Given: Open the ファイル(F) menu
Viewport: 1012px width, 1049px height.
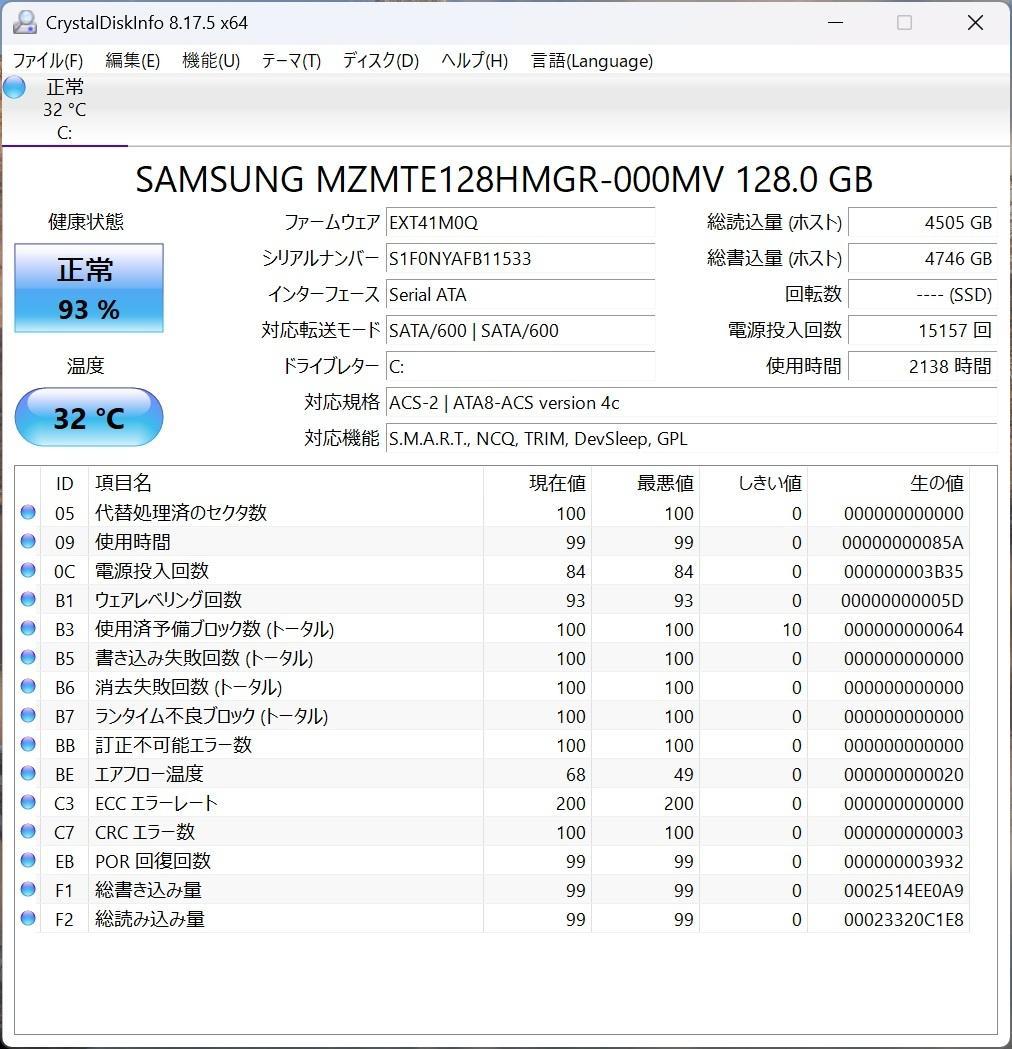Looking at the screenshot, I should click(46, 61).
